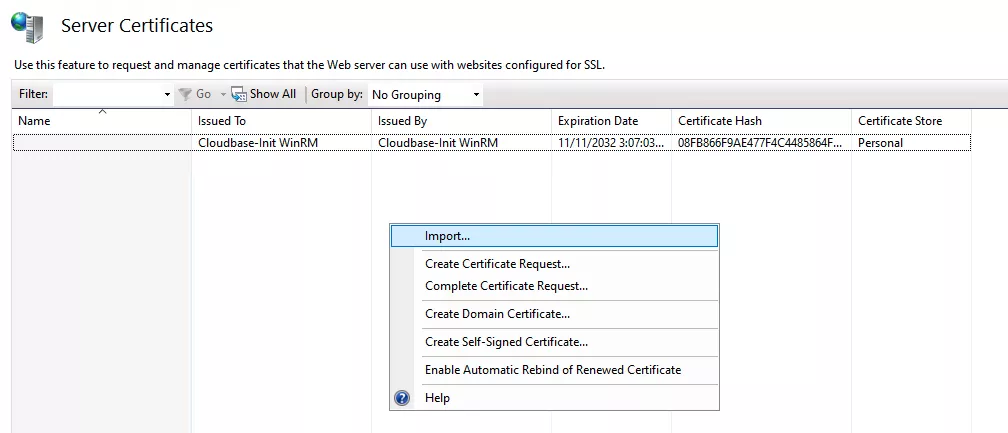Click the Certificate Hash column header
This screenshot has height=433, width=1008.
point(719,121)
